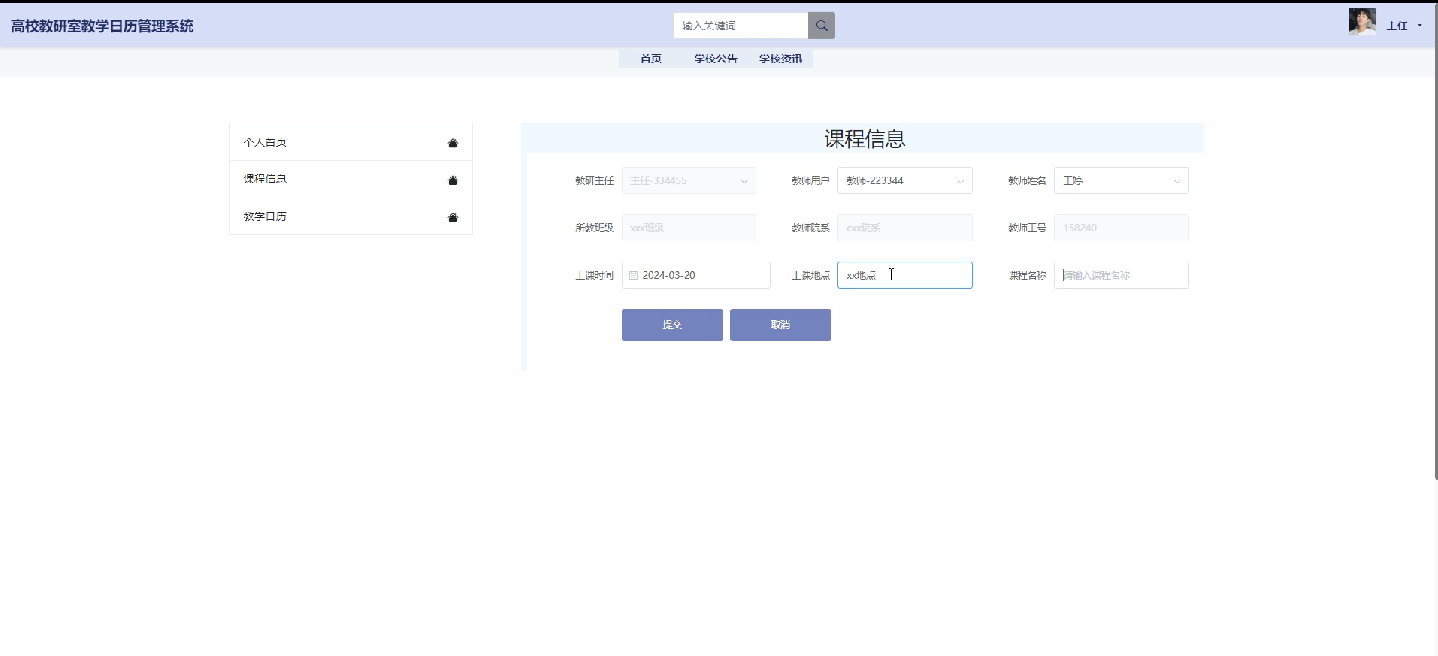Select the 学校资讯 tab
1438x656 pixels.
pyautogui.click(x=780, y=58)
